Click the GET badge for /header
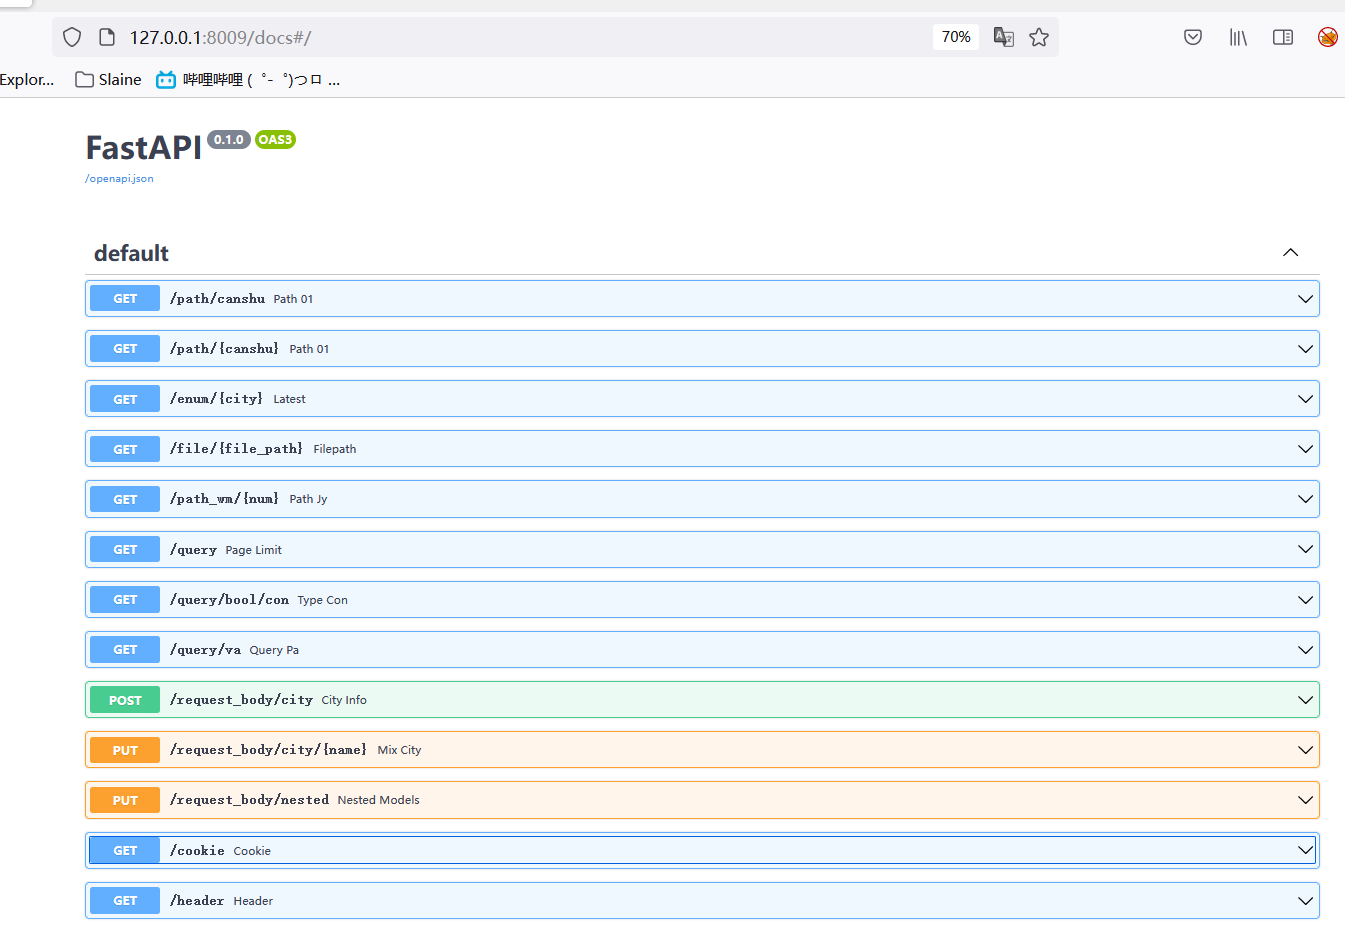This screenshot has width=1345, height=942. 125,901
